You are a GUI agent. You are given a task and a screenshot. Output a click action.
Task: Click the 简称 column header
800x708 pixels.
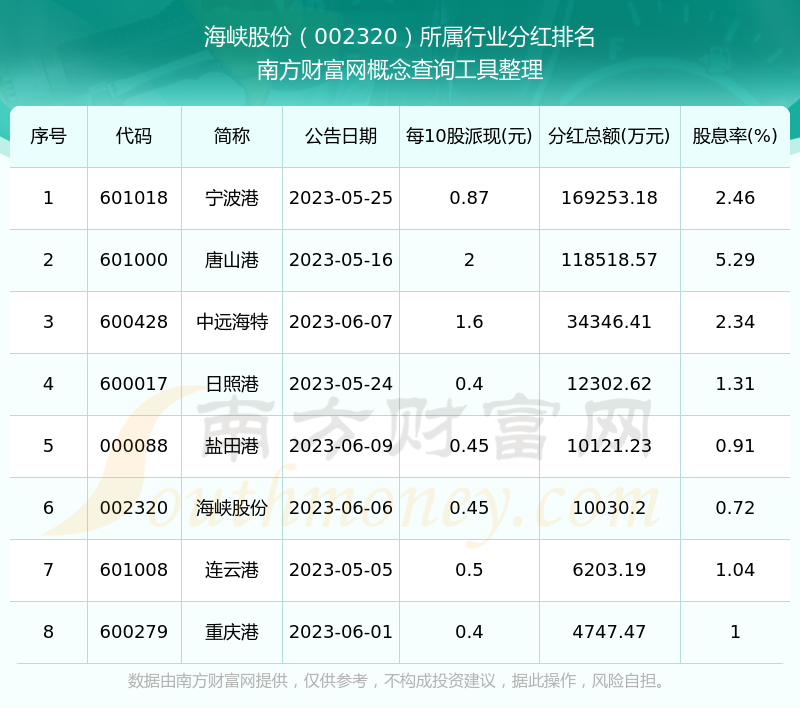(x=232, y=136)
